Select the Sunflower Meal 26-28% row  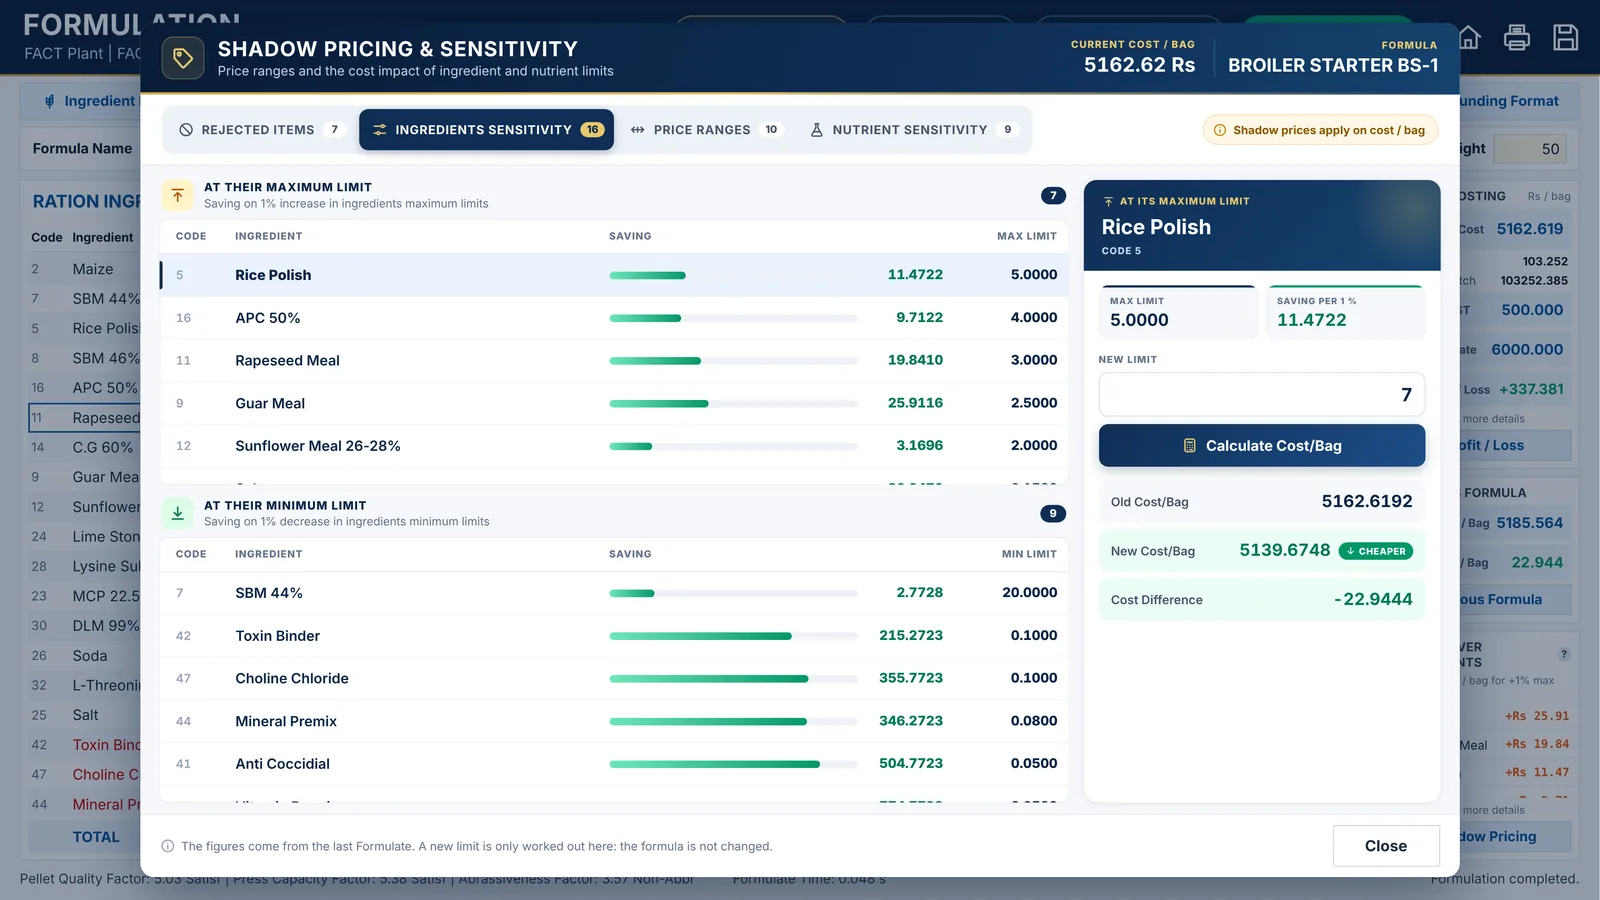point(614,446)
